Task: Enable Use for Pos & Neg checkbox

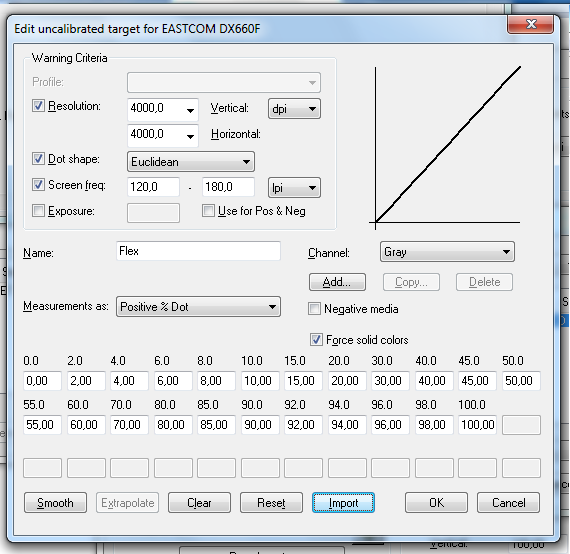Action: [x=208, y=210]
